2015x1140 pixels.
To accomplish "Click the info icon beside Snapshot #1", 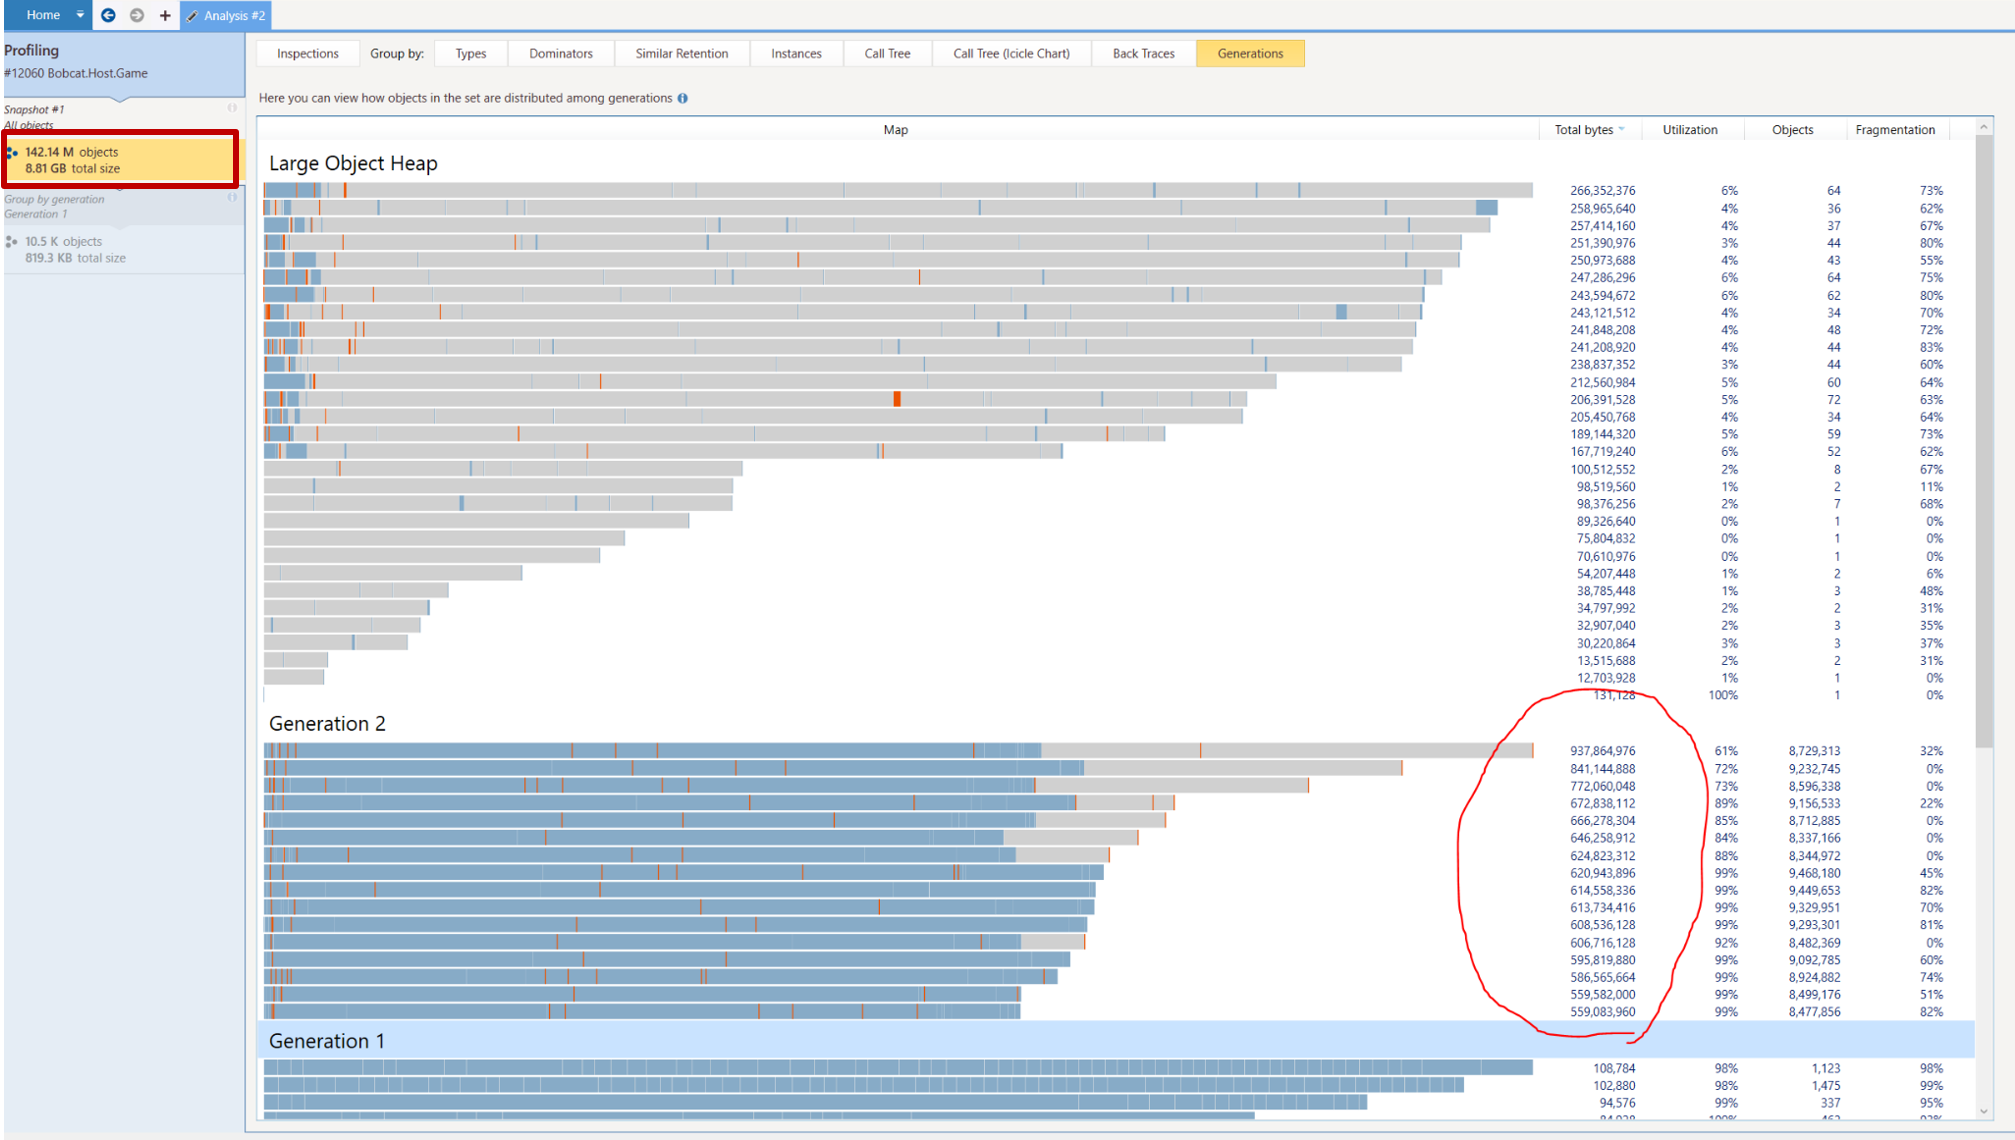I will 232,108.
